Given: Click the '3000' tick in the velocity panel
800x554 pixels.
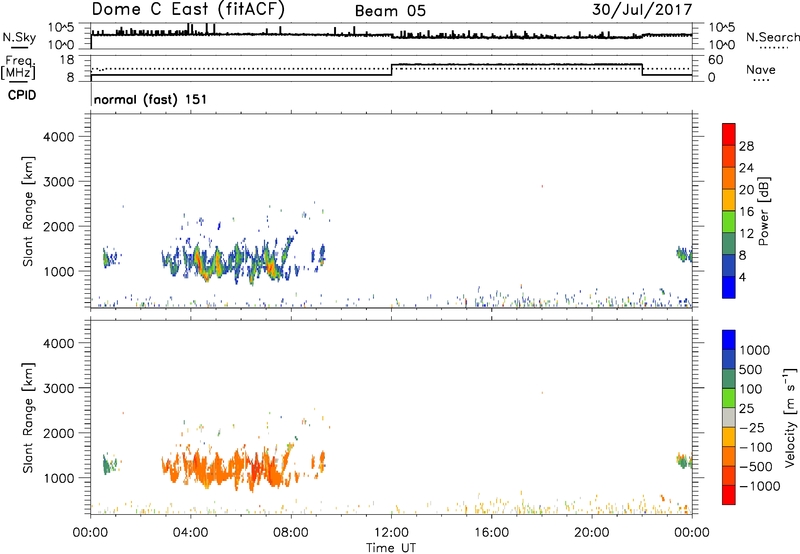Looking at the screenshot, I should [59, 388].
